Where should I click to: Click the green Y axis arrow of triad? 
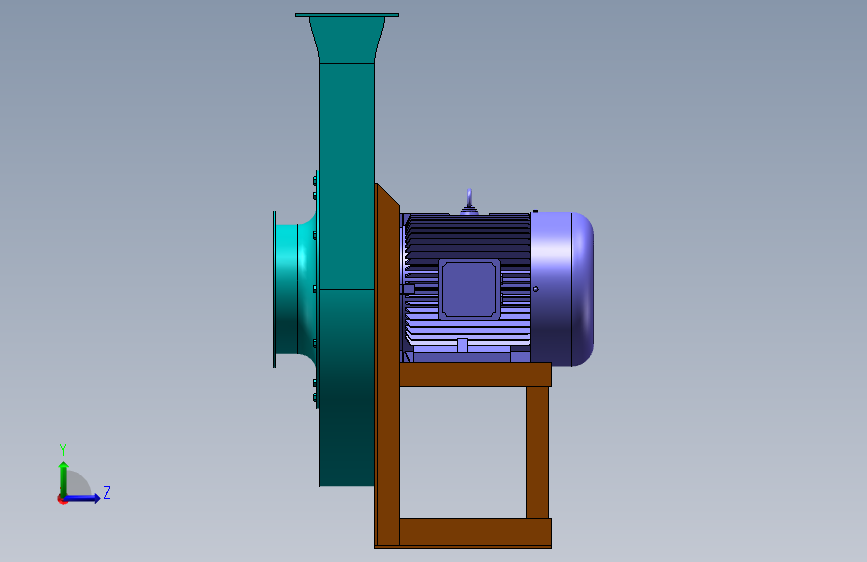(64, 478)
